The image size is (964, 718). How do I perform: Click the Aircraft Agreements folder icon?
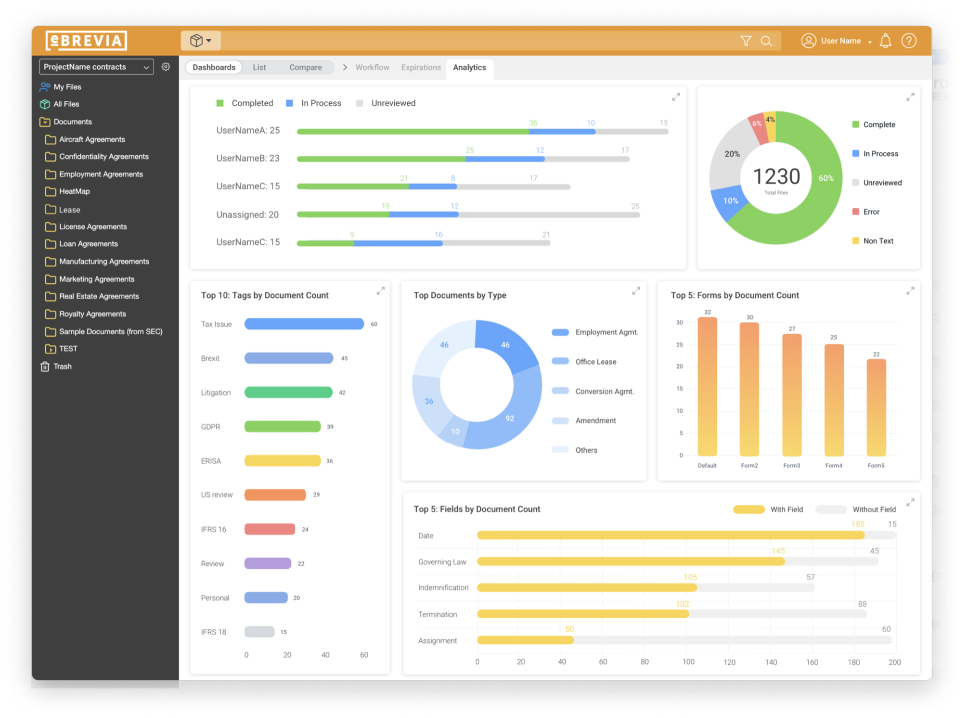point(50,140)
